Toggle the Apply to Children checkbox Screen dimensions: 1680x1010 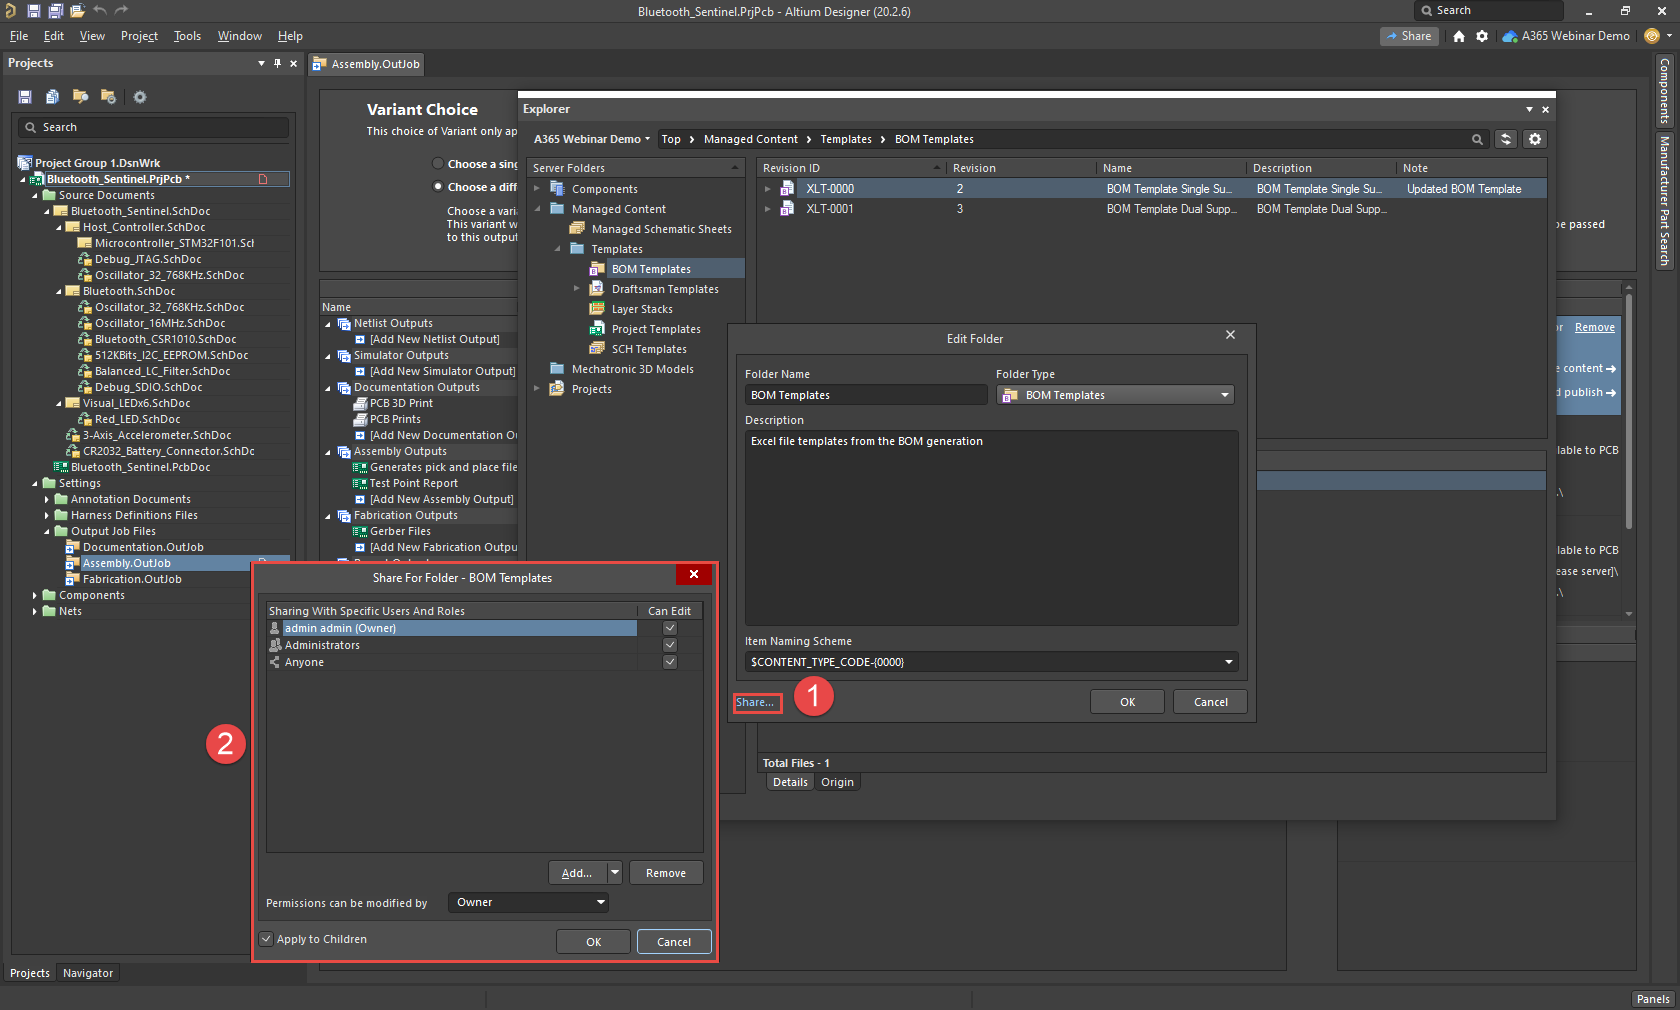pyautogui.click(x=267, y=939)
